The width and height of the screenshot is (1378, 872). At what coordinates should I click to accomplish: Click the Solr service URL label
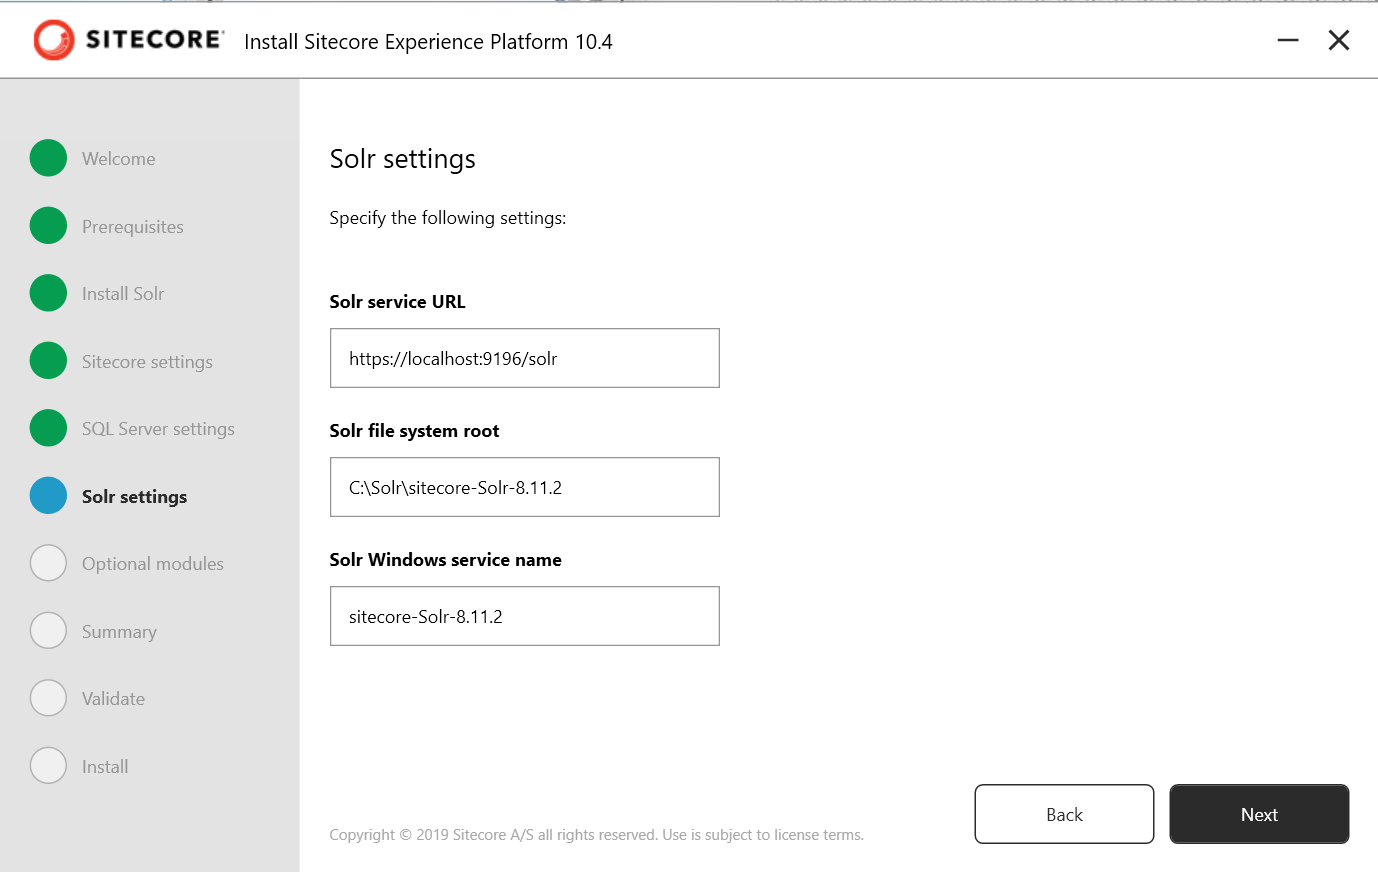[398, 302]
